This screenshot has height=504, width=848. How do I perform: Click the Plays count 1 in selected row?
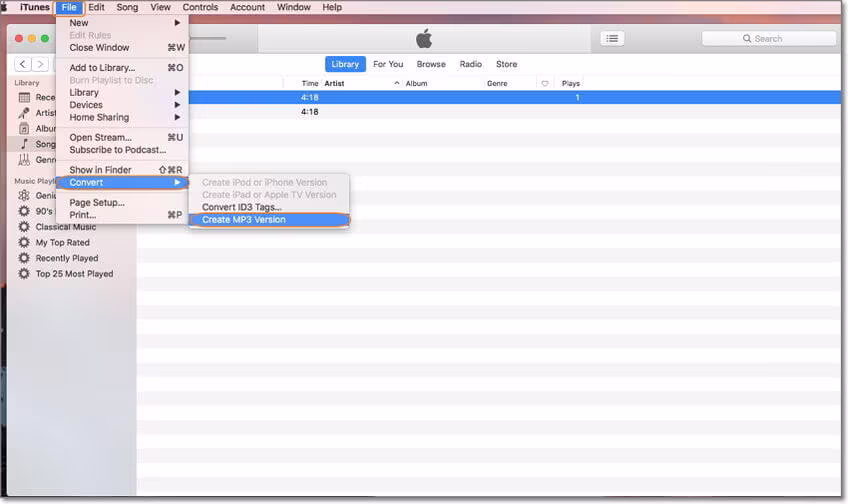coord(578,98)
